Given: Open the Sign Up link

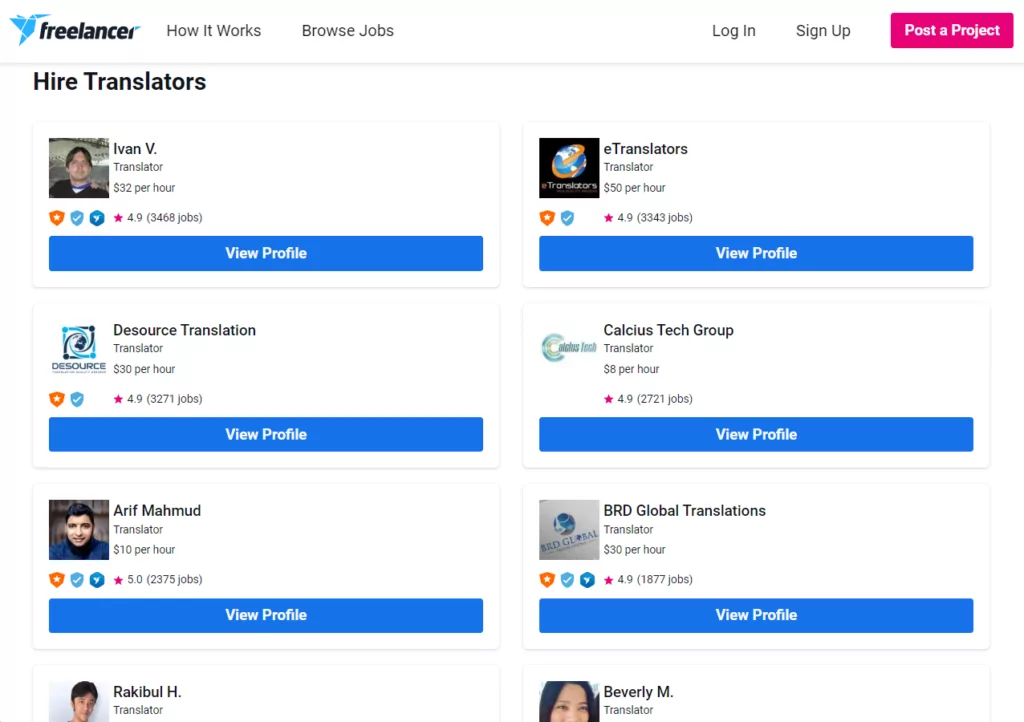Looking at the screenshot, I should point(823,31).
